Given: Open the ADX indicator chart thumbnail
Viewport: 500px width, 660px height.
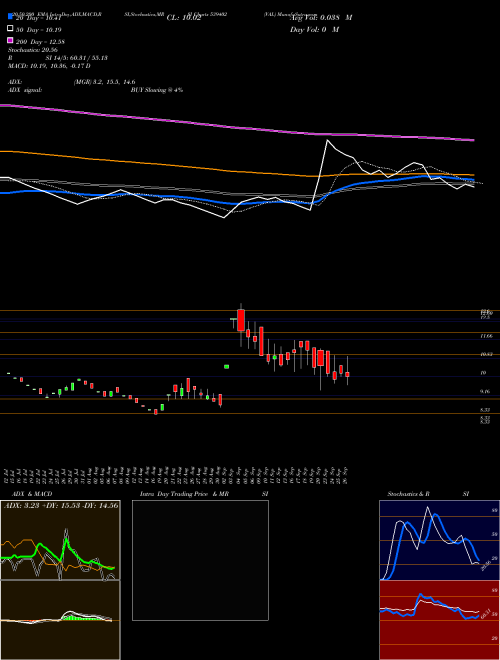Looking at the screenshot, I should [60, 540].
